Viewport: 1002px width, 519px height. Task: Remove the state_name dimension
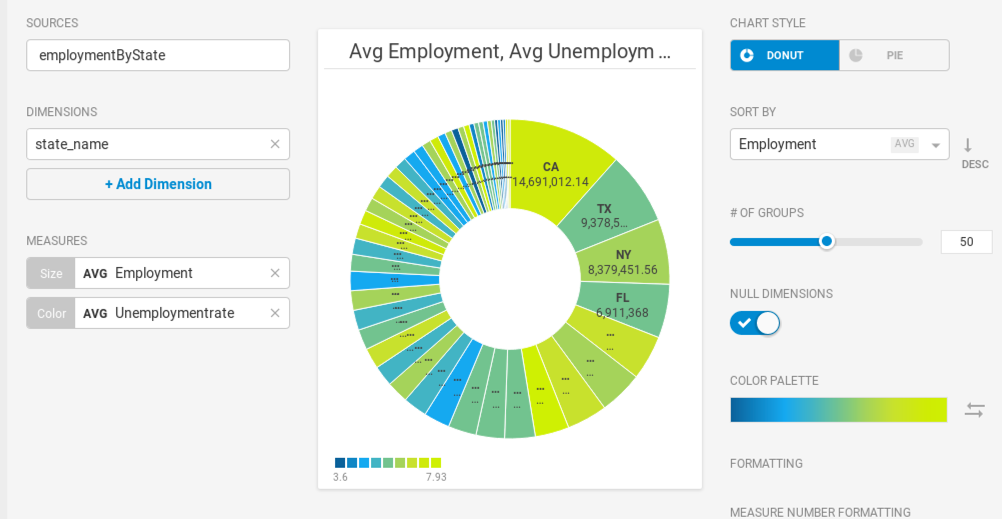(x=275, y=144)
